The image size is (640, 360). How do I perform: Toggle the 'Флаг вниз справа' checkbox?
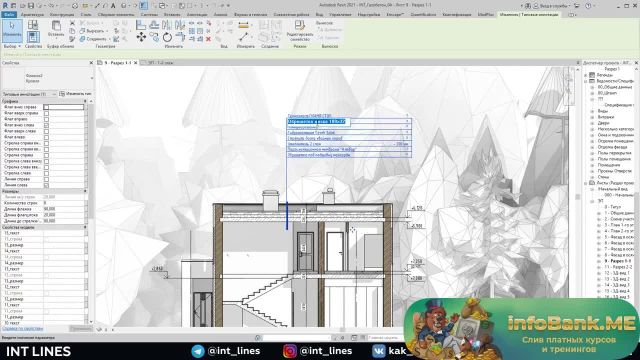(46, 107)
